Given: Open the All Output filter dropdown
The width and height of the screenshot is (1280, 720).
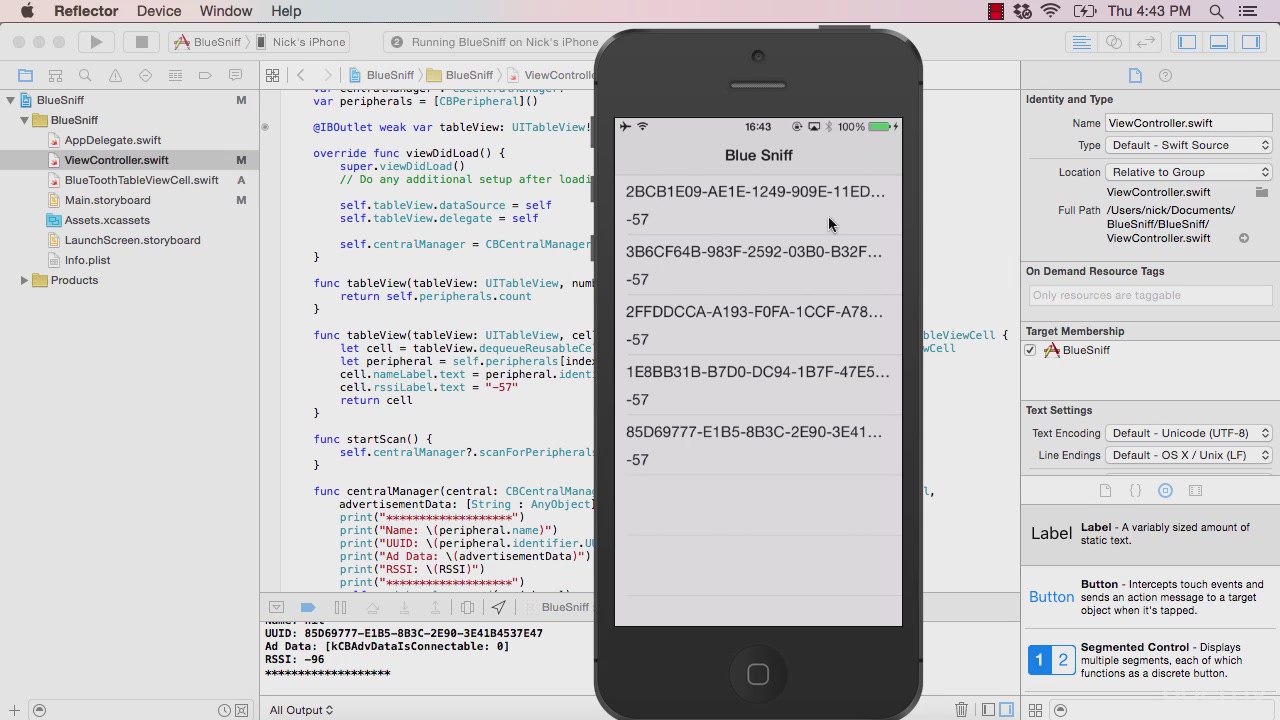Looking at the screenshot, I should [301, 710].
